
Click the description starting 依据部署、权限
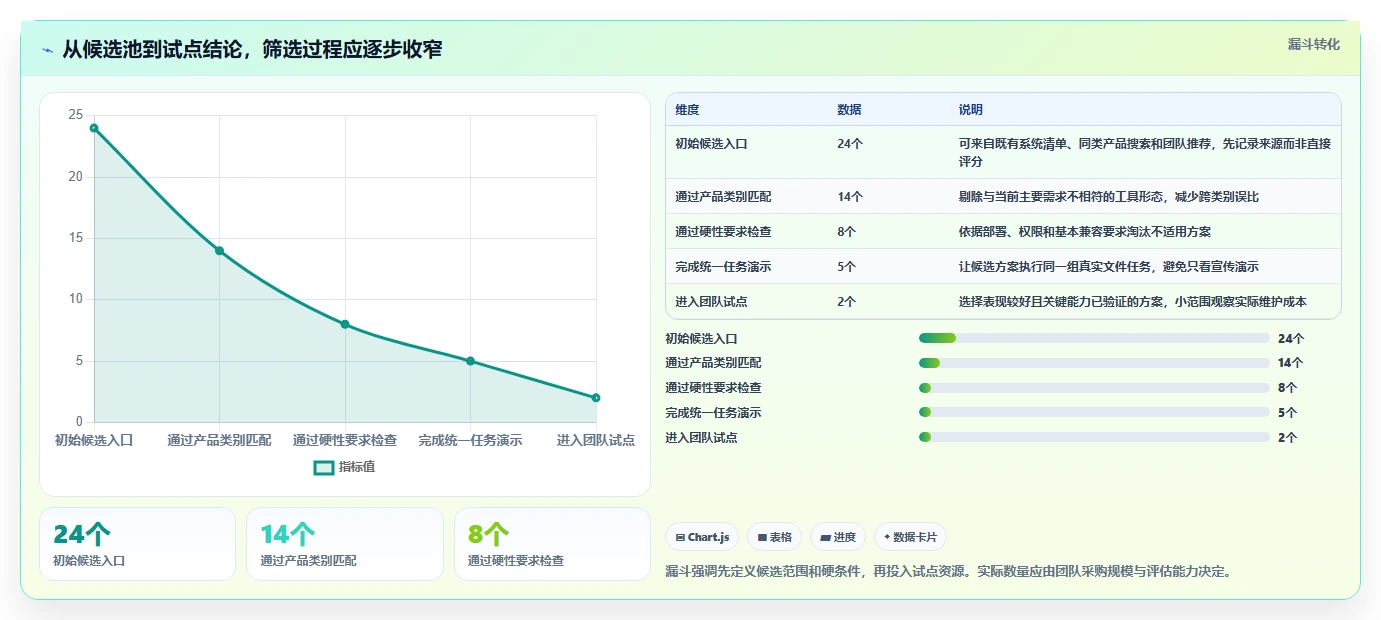1085,232
